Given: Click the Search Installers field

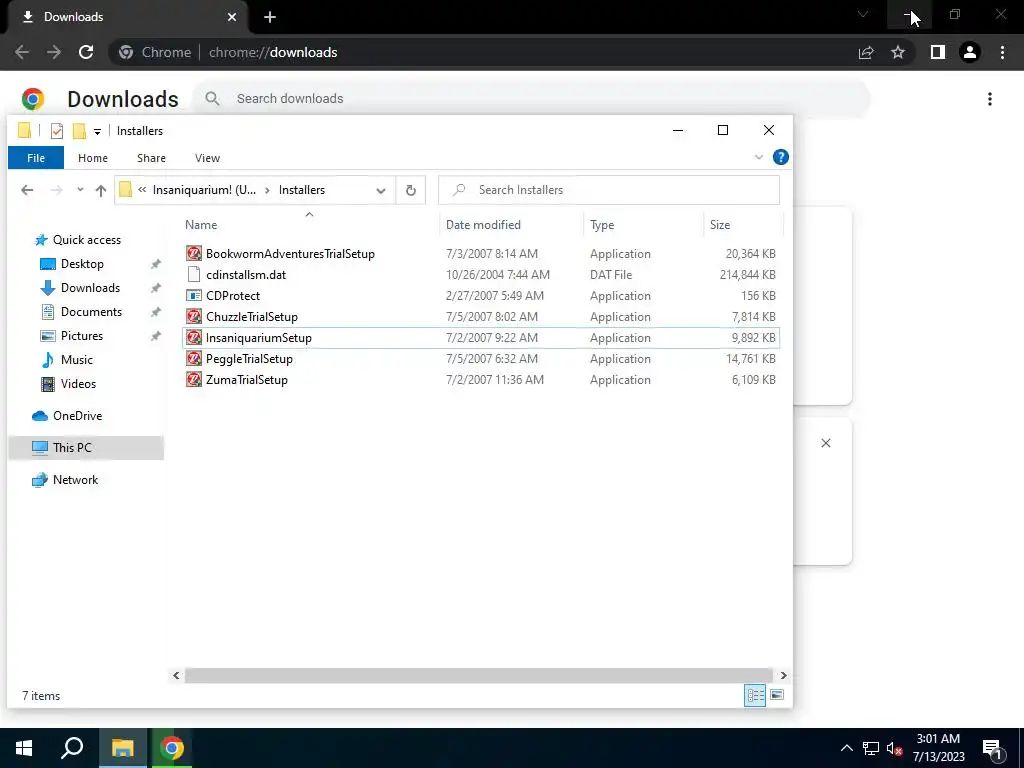Looking at the screenshot, I should 609,190.
